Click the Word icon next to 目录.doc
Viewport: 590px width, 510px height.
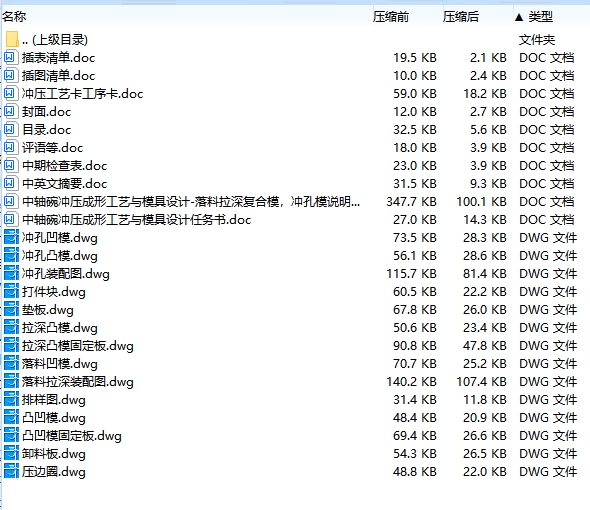coord(11,129)
